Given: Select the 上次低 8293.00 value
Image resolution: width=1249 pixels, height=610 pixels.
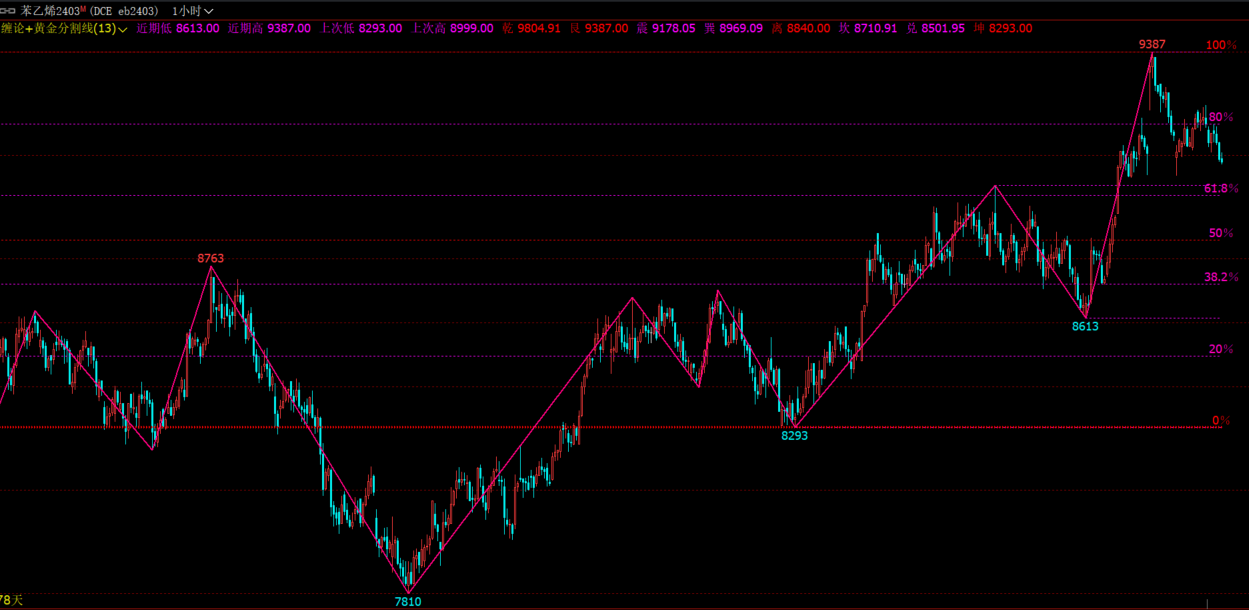Looking at the screenshot, I should [361, 28].
